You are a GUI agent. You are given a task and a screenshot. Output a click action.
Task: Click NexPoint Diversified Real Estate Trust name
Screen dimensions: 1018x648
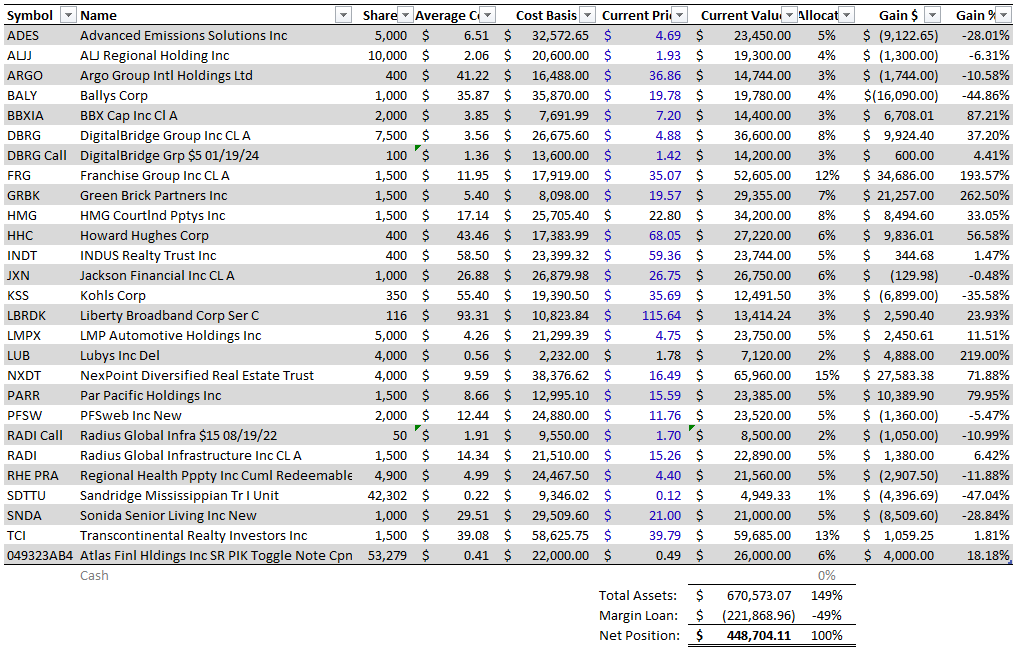pyautogui.click(x=197, y=376)
